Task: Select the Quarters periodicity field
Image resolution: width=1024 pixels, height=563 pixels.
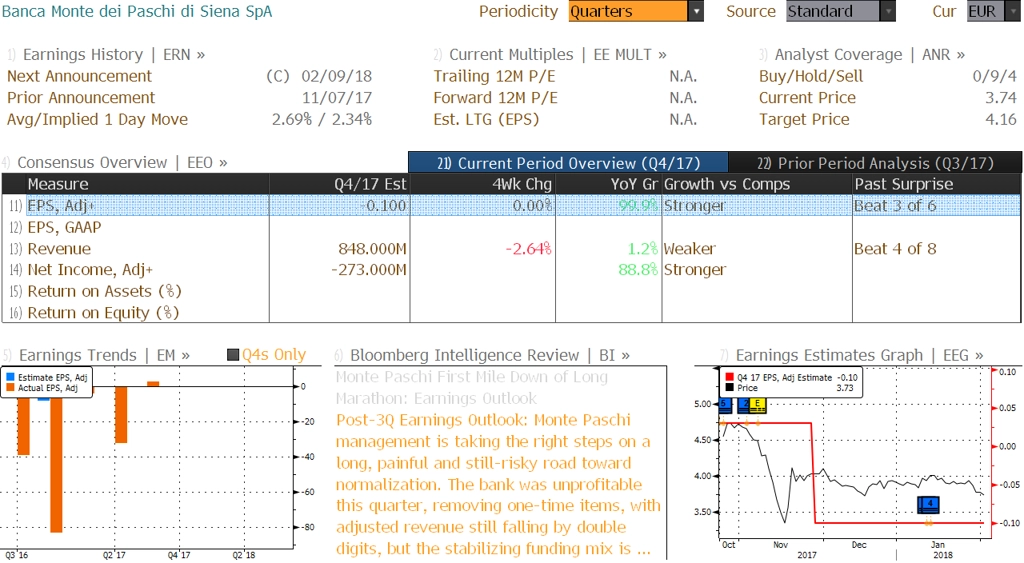Action: coord(628,11)
